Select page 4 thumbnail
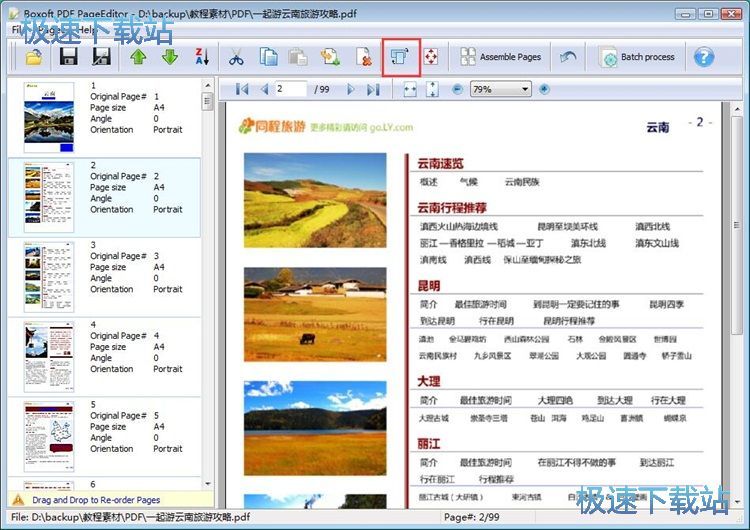The image size is (750, 530). (x=49, y=357)
